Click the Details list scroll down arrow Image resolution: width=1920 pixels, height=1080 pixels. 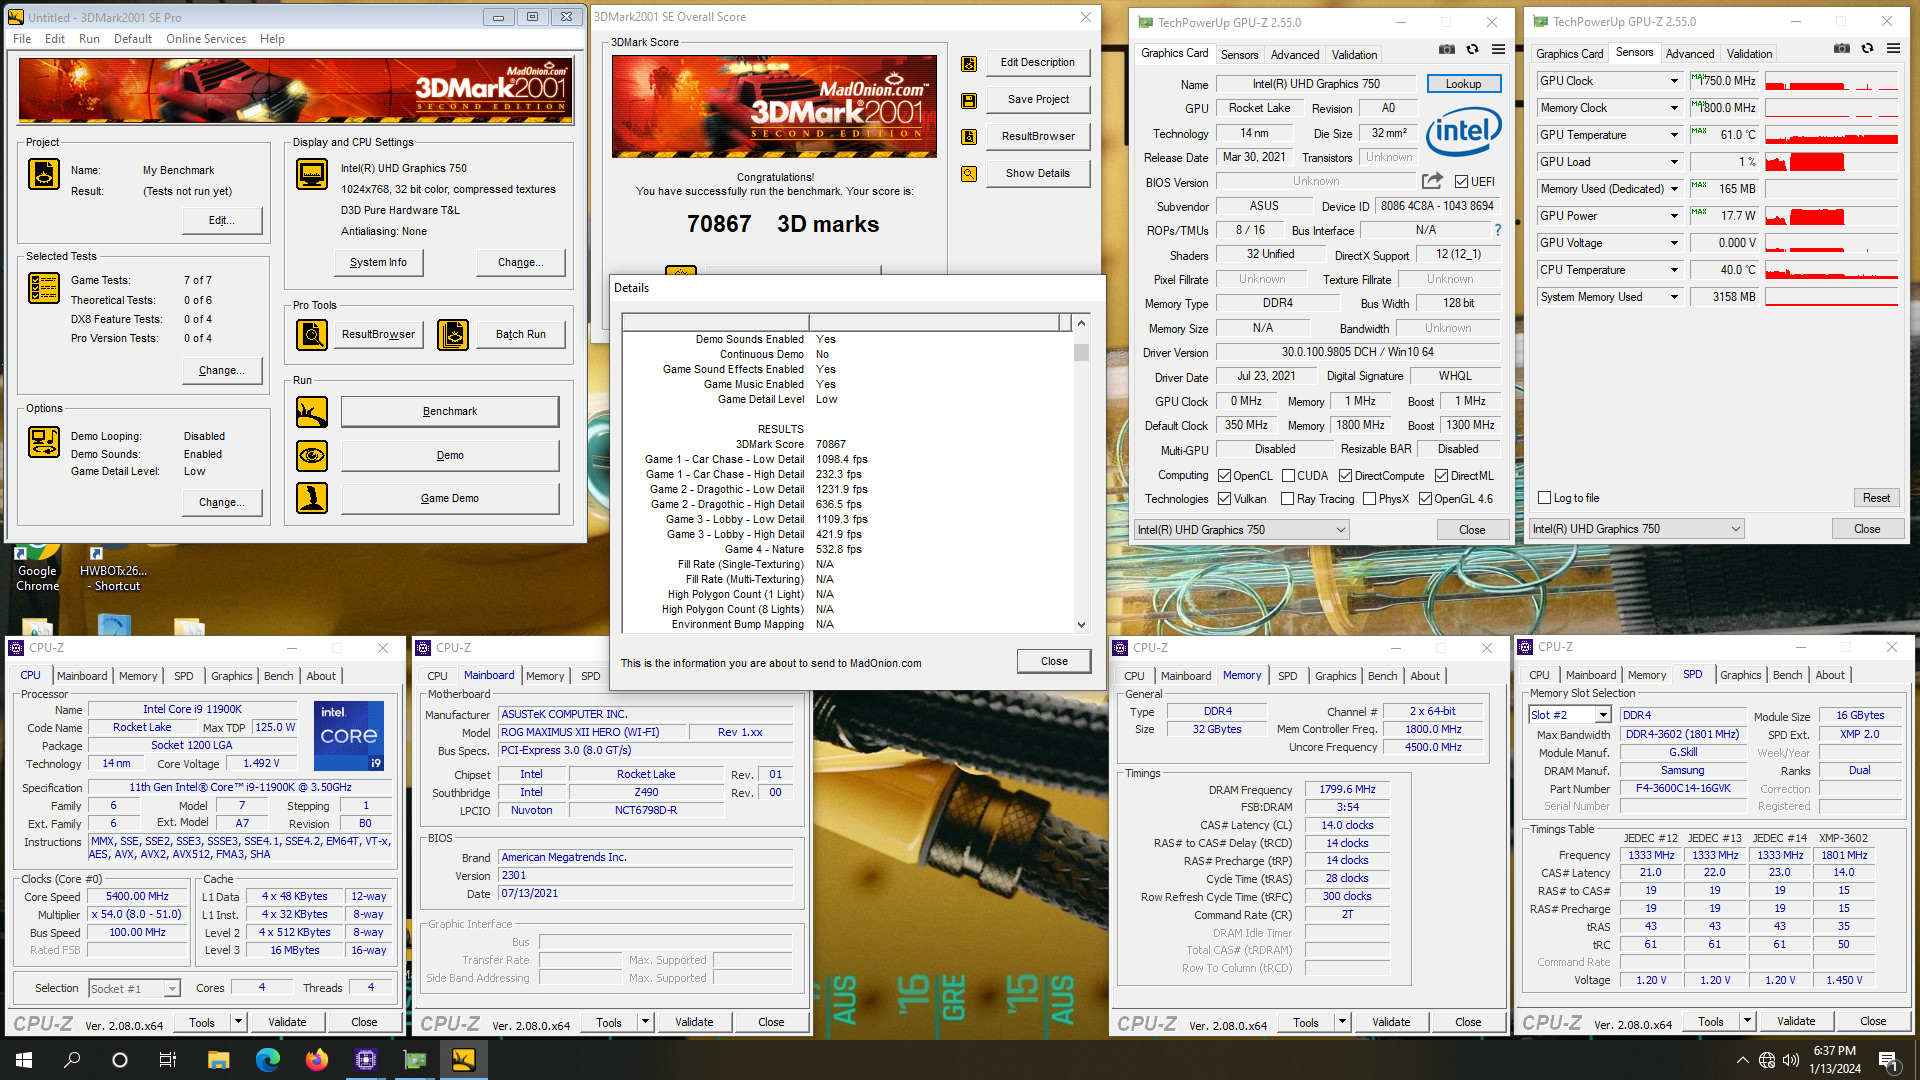[1081, 625]
